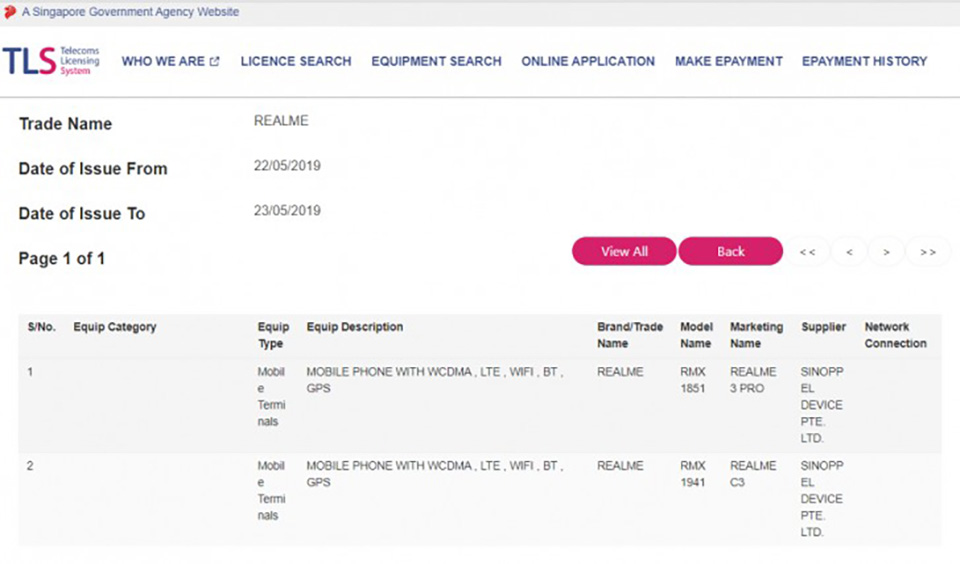Image resolution: width=960 pixels, height=564 pixels.
Task: Click the Singapore Government lion head icon
Action: click(9, 12)
